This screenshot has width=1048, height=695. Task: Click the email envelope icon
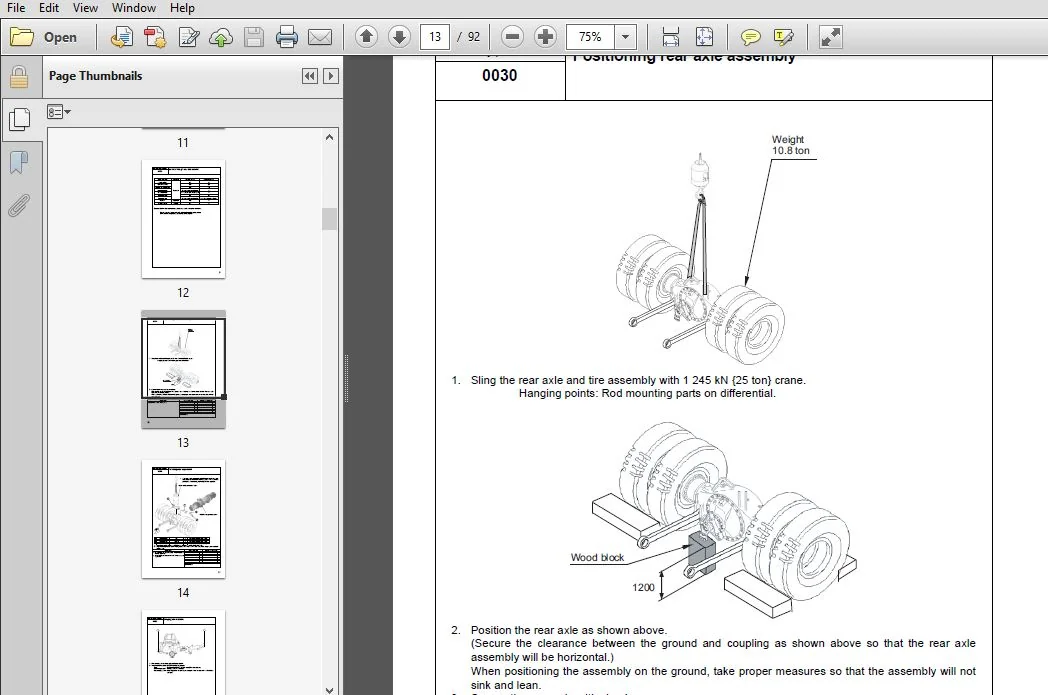[x=320, y=37]
